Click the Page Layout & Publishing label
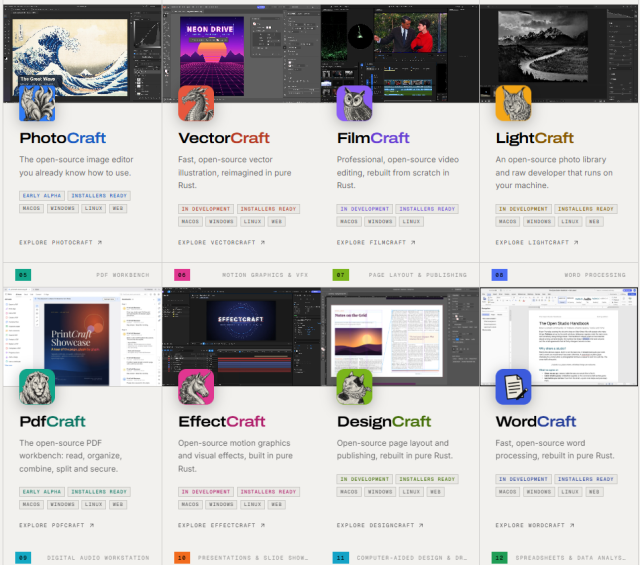 [418, 275]
